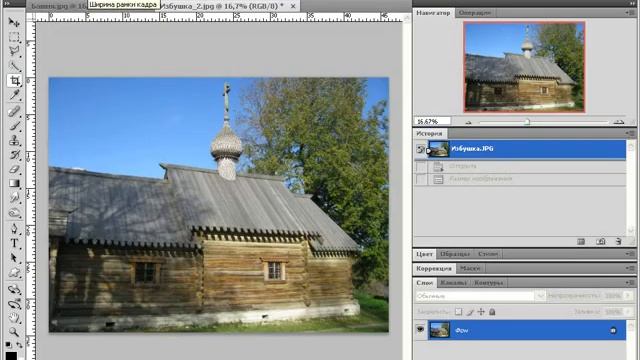This screenshot has height=360, width=640.
Task: Select the Path Selection arrow tool
Action: click(x=14, y=258)
